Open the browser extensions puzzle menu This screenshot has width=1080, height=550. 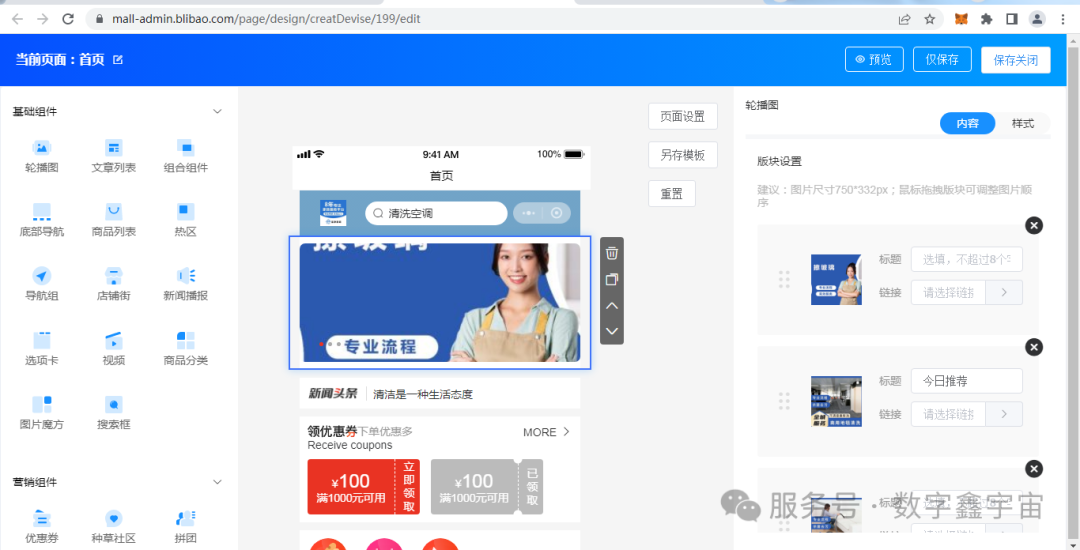[986, 19]
